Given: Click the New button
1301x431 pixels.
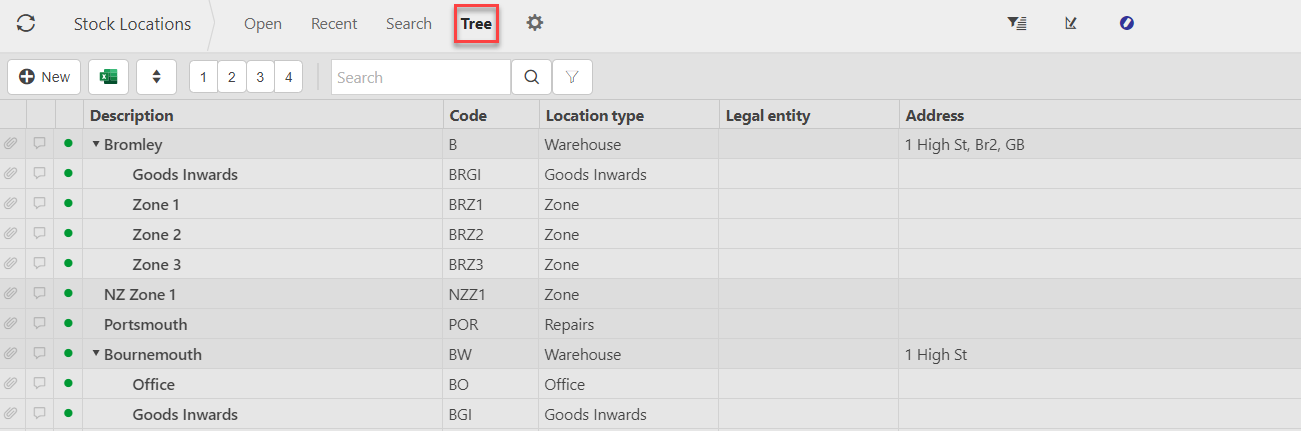Looking at the screenshot, I should 44,77.
